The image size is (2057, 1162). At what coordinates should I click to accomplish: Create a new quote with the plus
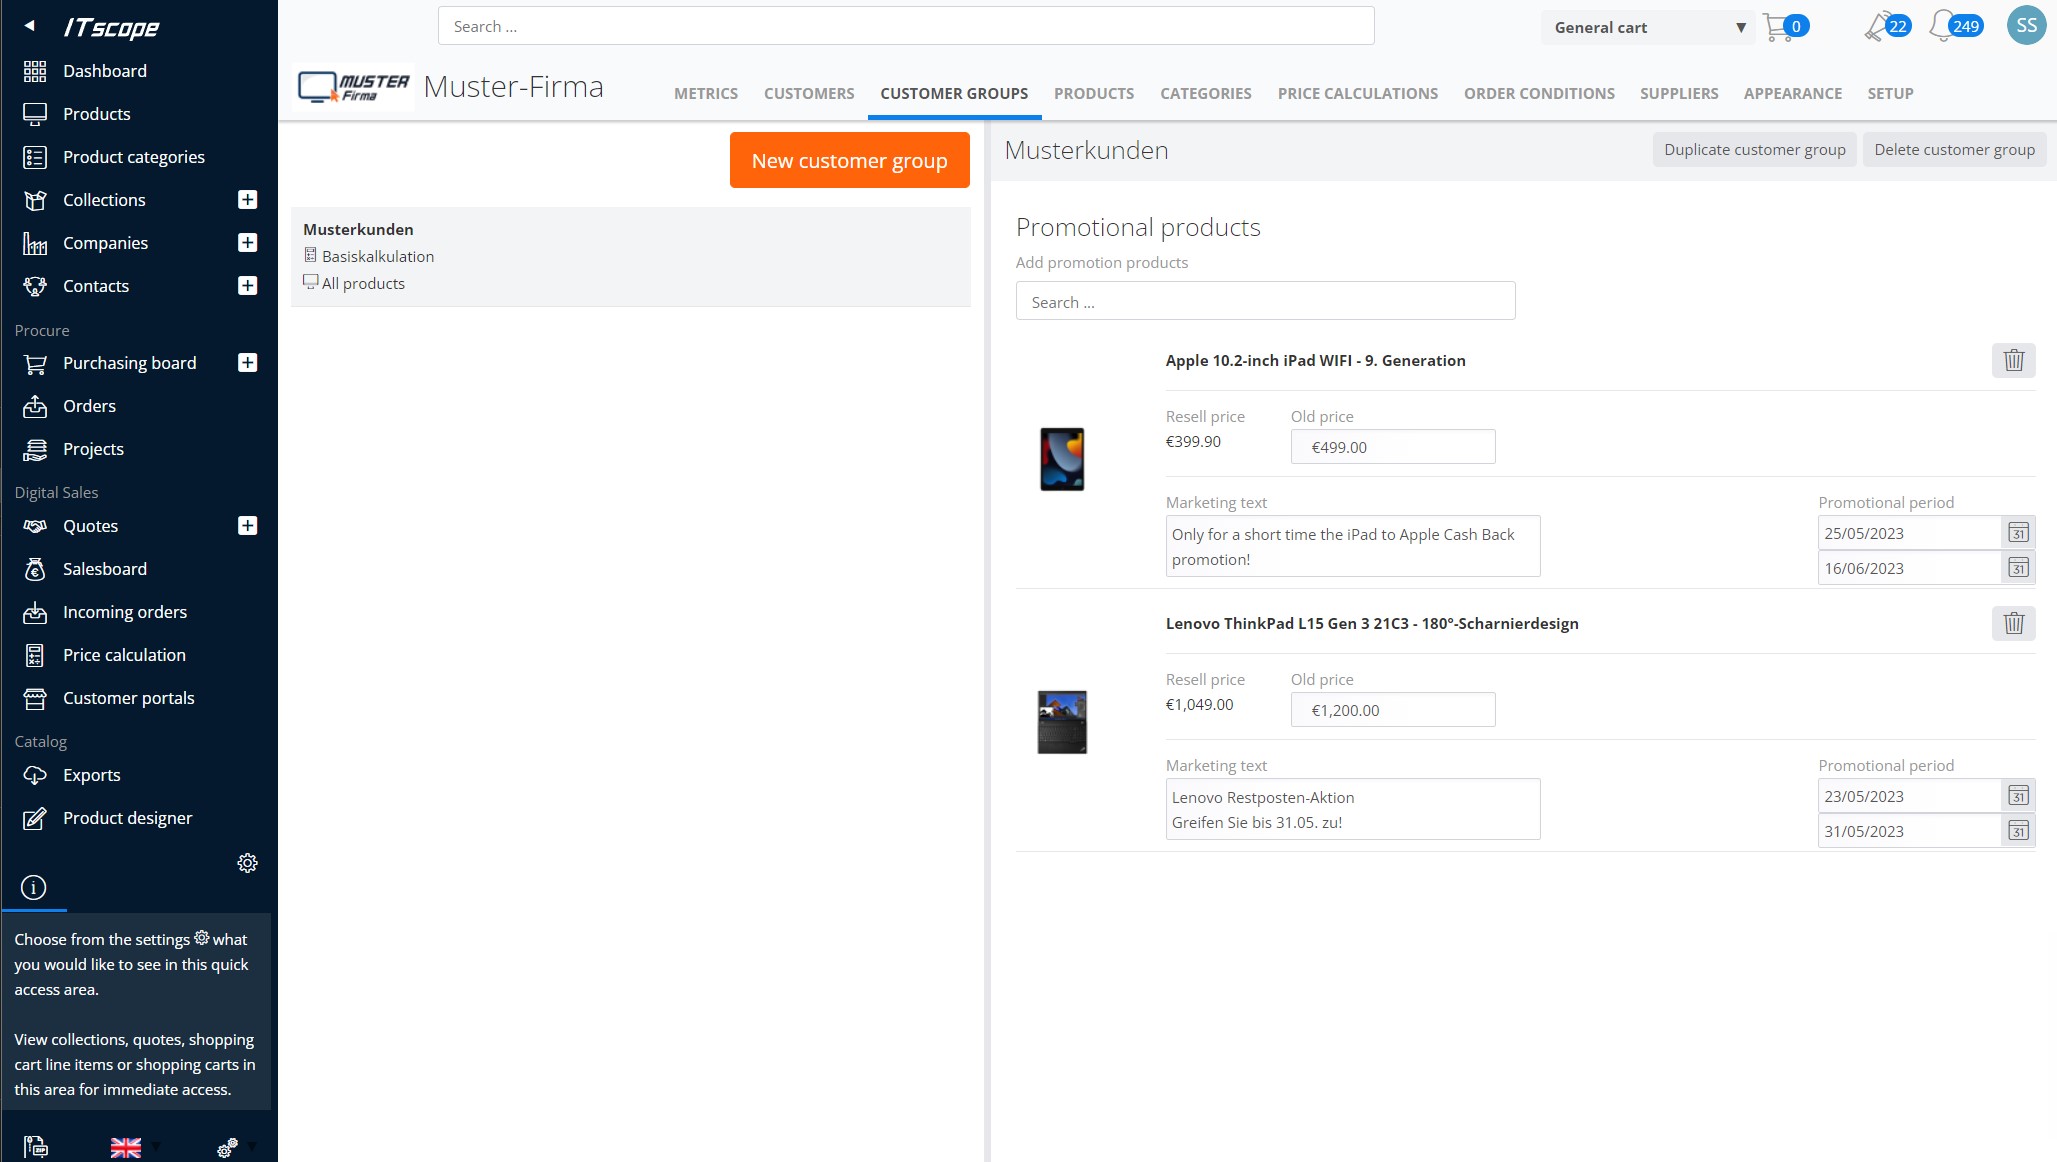click(x=248, y=526)
